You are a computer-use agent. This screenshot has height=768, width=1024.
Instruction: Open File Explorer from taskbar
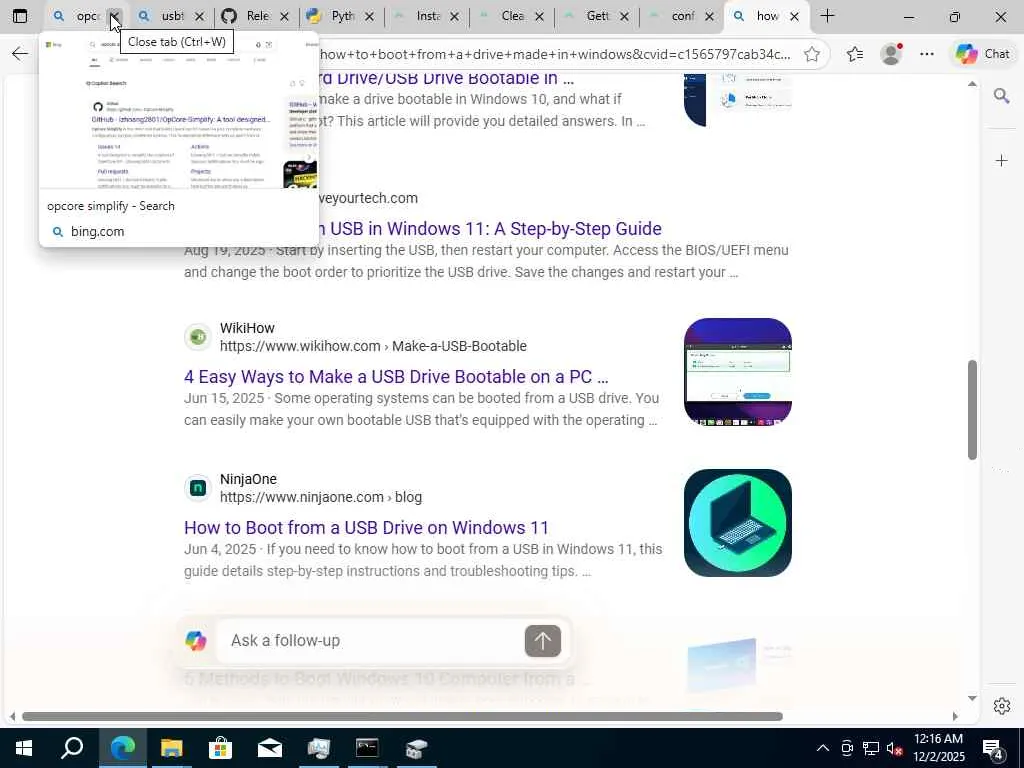tap(172, 748)
